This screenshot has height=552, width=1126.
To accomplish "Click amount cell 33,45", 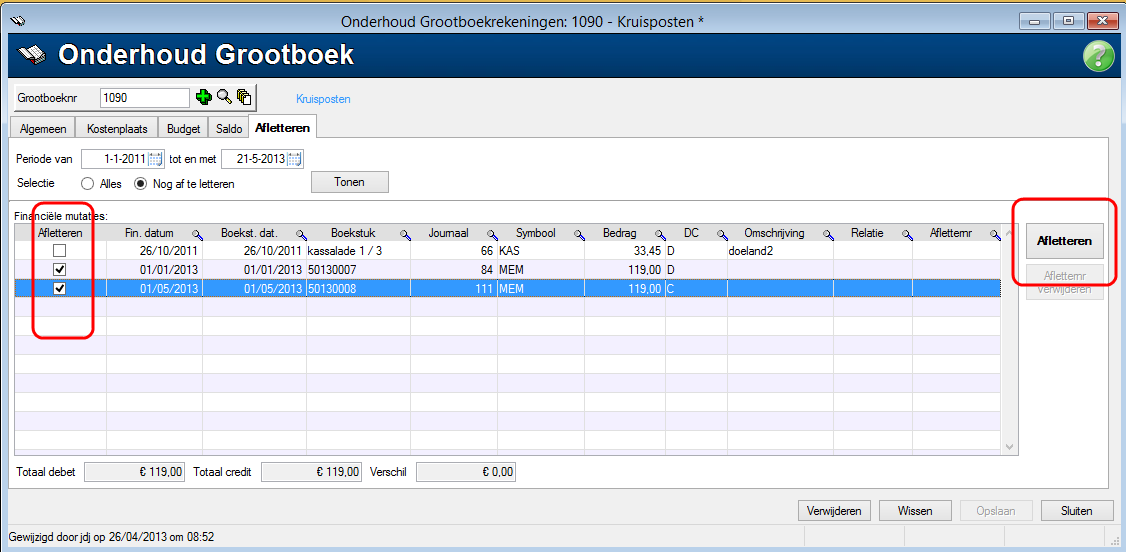I will tap(625, 251).
